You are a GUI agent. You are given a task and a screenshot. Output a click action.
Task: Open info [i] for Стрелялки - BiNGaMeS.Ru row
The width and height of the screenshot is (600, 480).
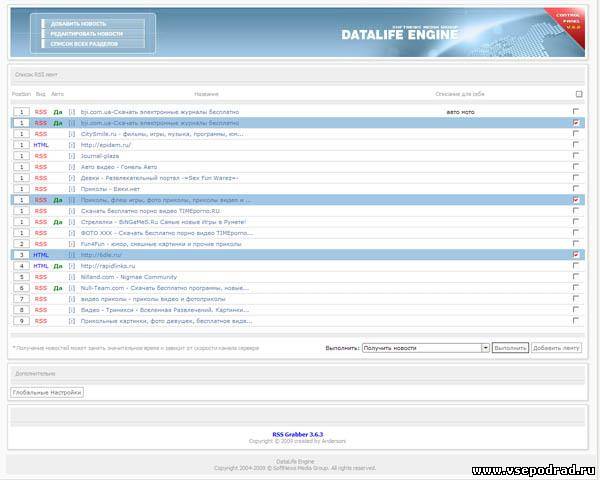click(72, 222)
